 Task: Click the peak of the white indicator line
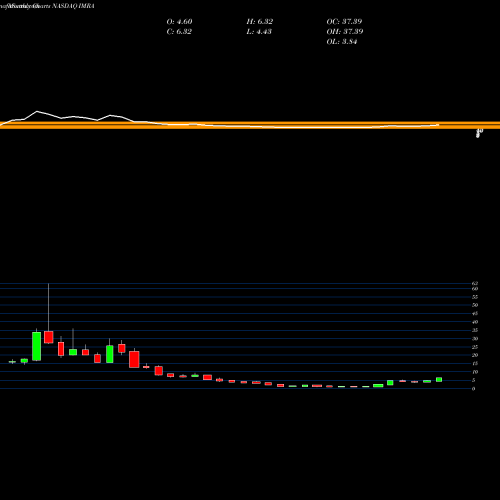point(37,111)
